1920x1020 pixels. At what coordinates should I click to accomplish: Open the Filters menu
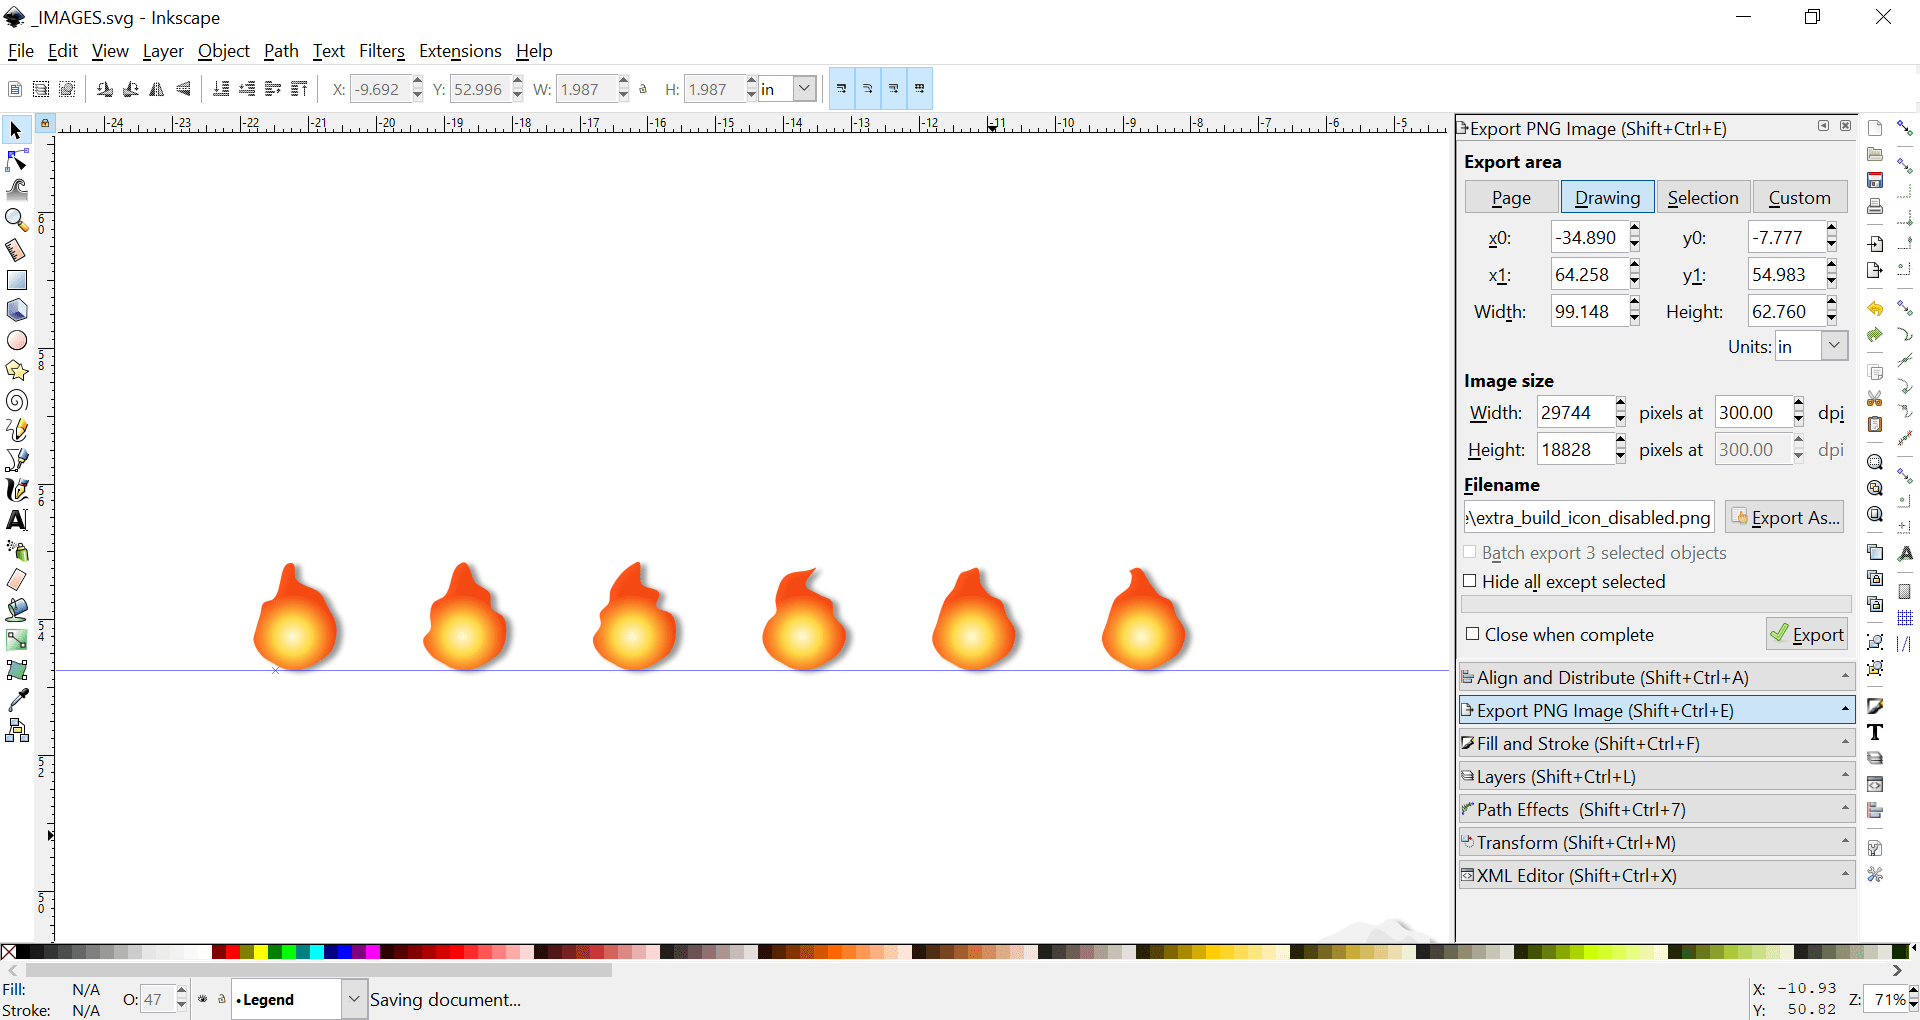pyautogui.click(x=382, y=51)
